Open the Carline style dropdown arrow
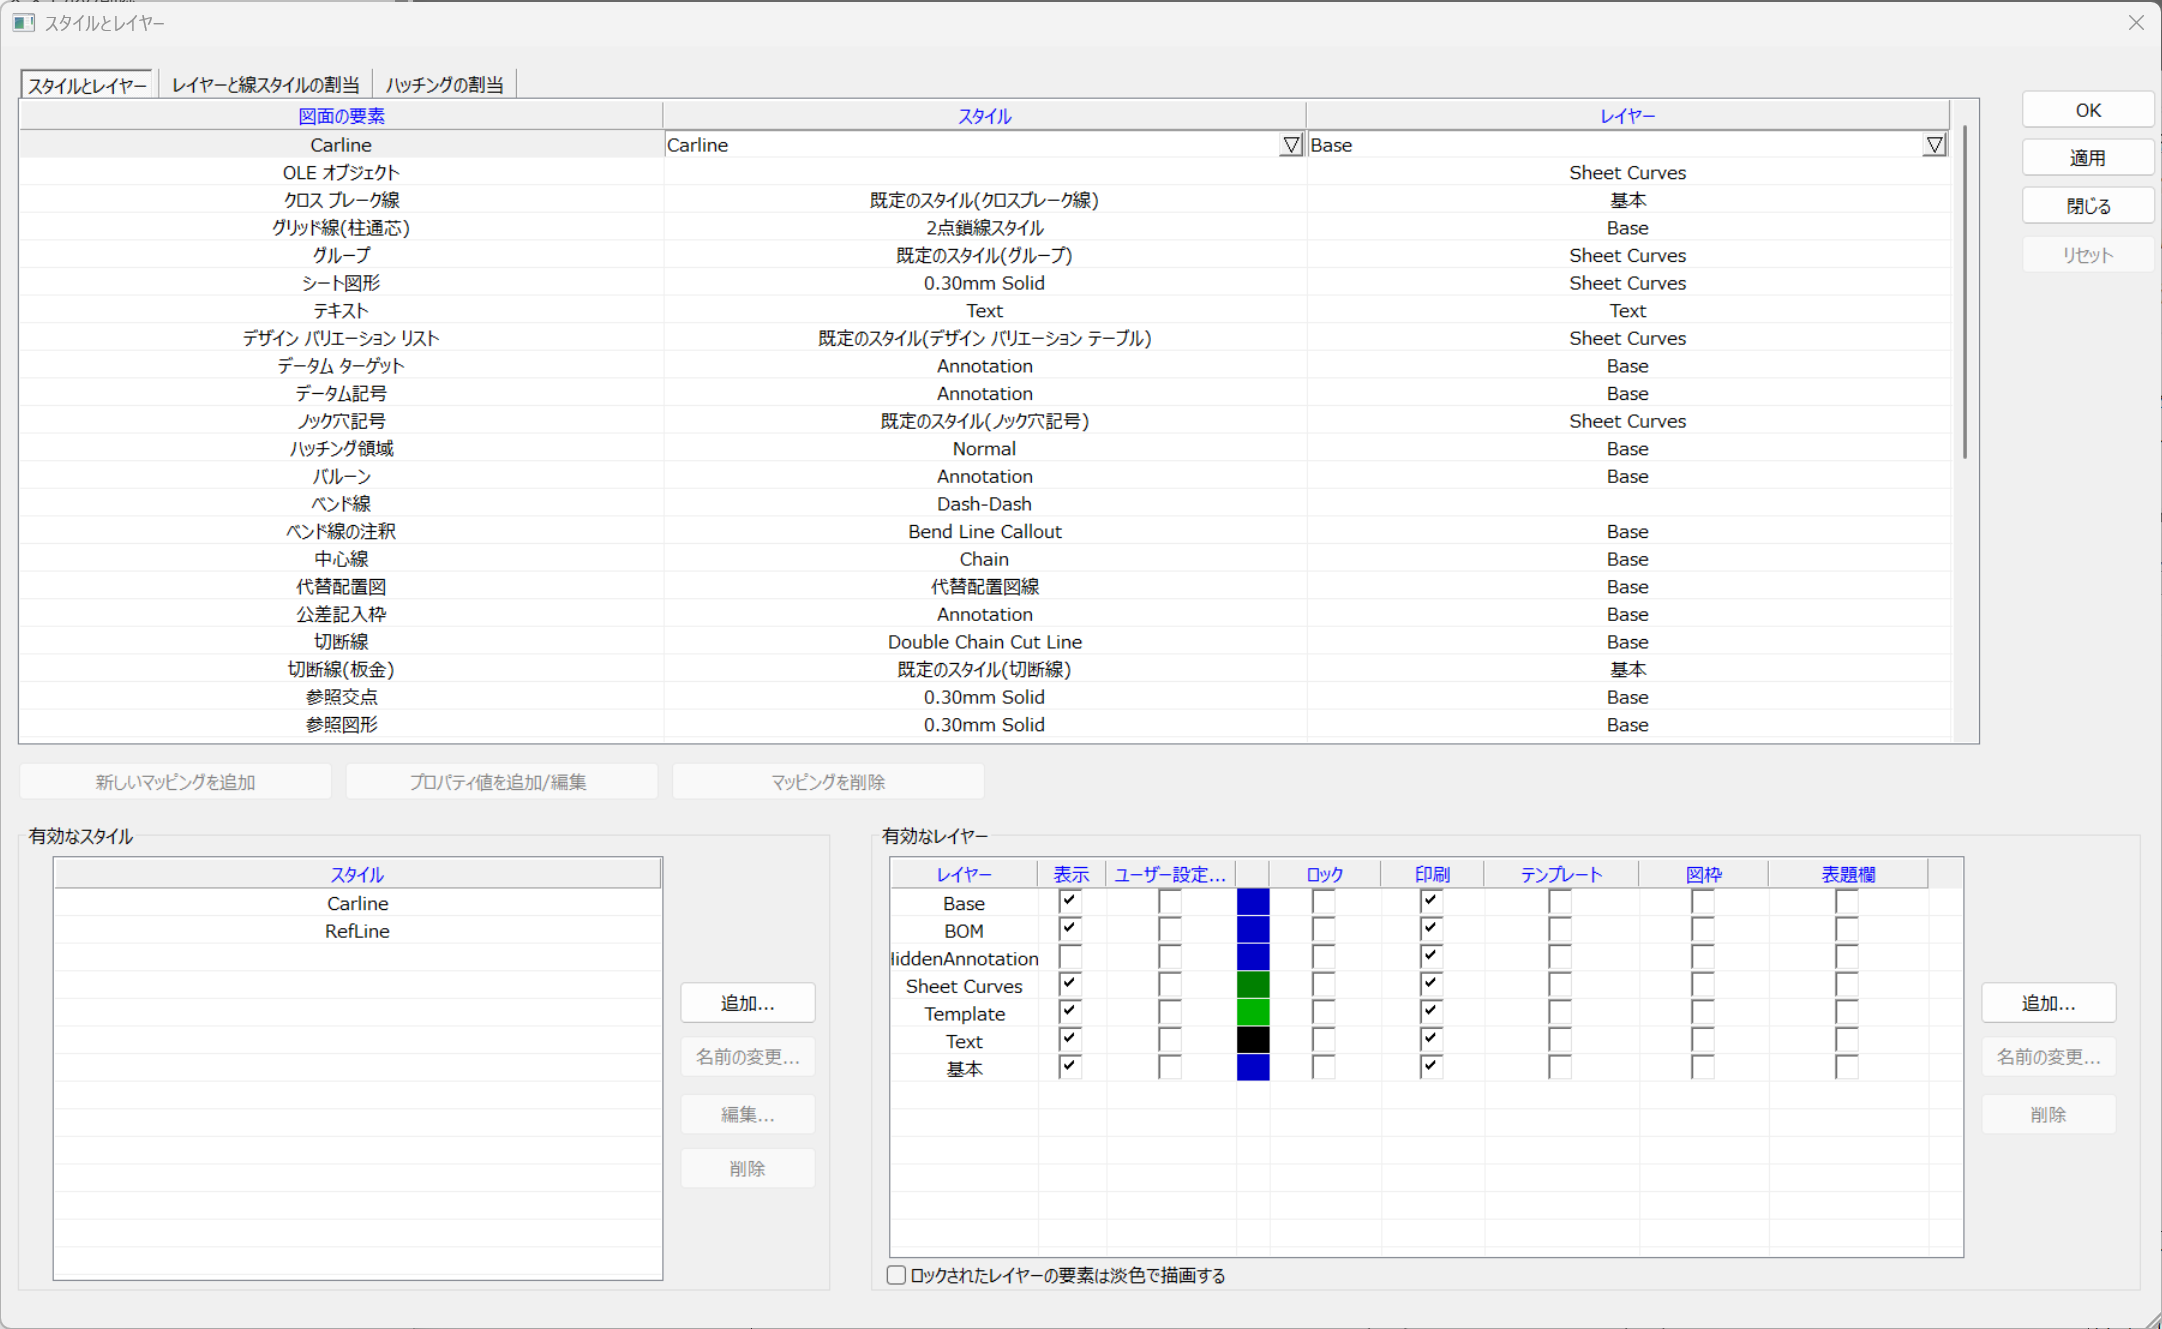2162x1329 pixels. [x=1291, y=145]
